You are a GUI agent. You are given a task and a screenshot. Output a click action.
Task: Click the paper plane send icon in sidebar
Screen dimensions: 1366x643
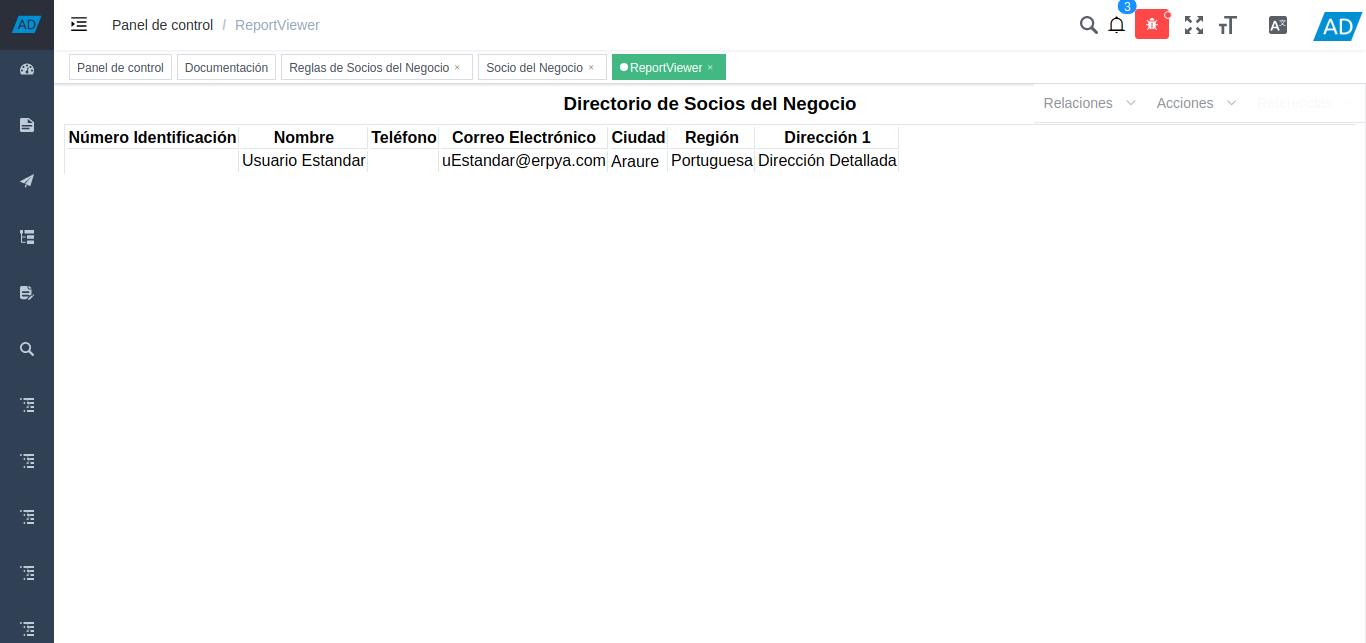pos(26,181)
